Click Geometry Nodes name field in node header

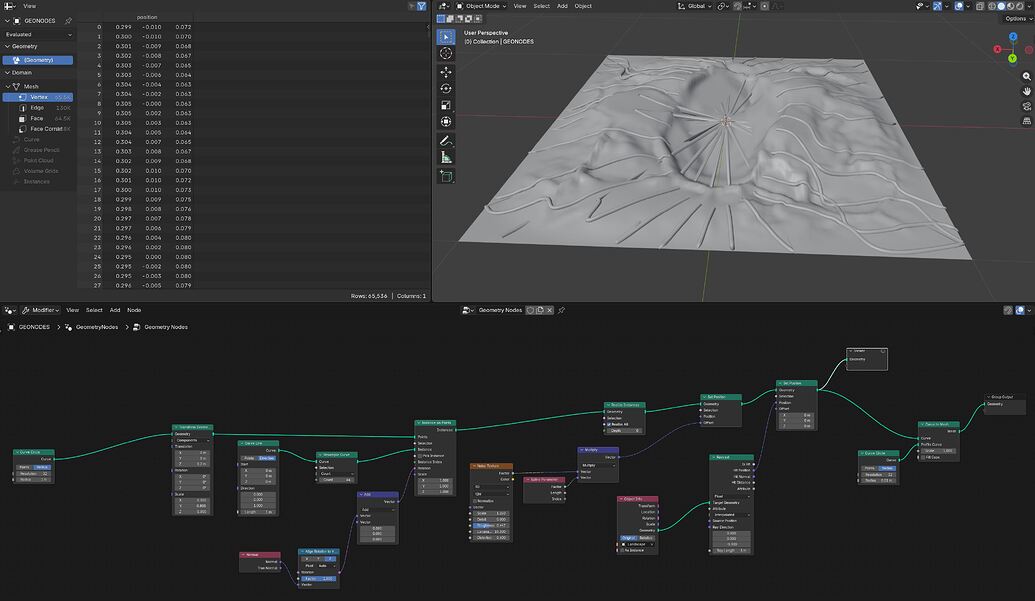point(500,310)
